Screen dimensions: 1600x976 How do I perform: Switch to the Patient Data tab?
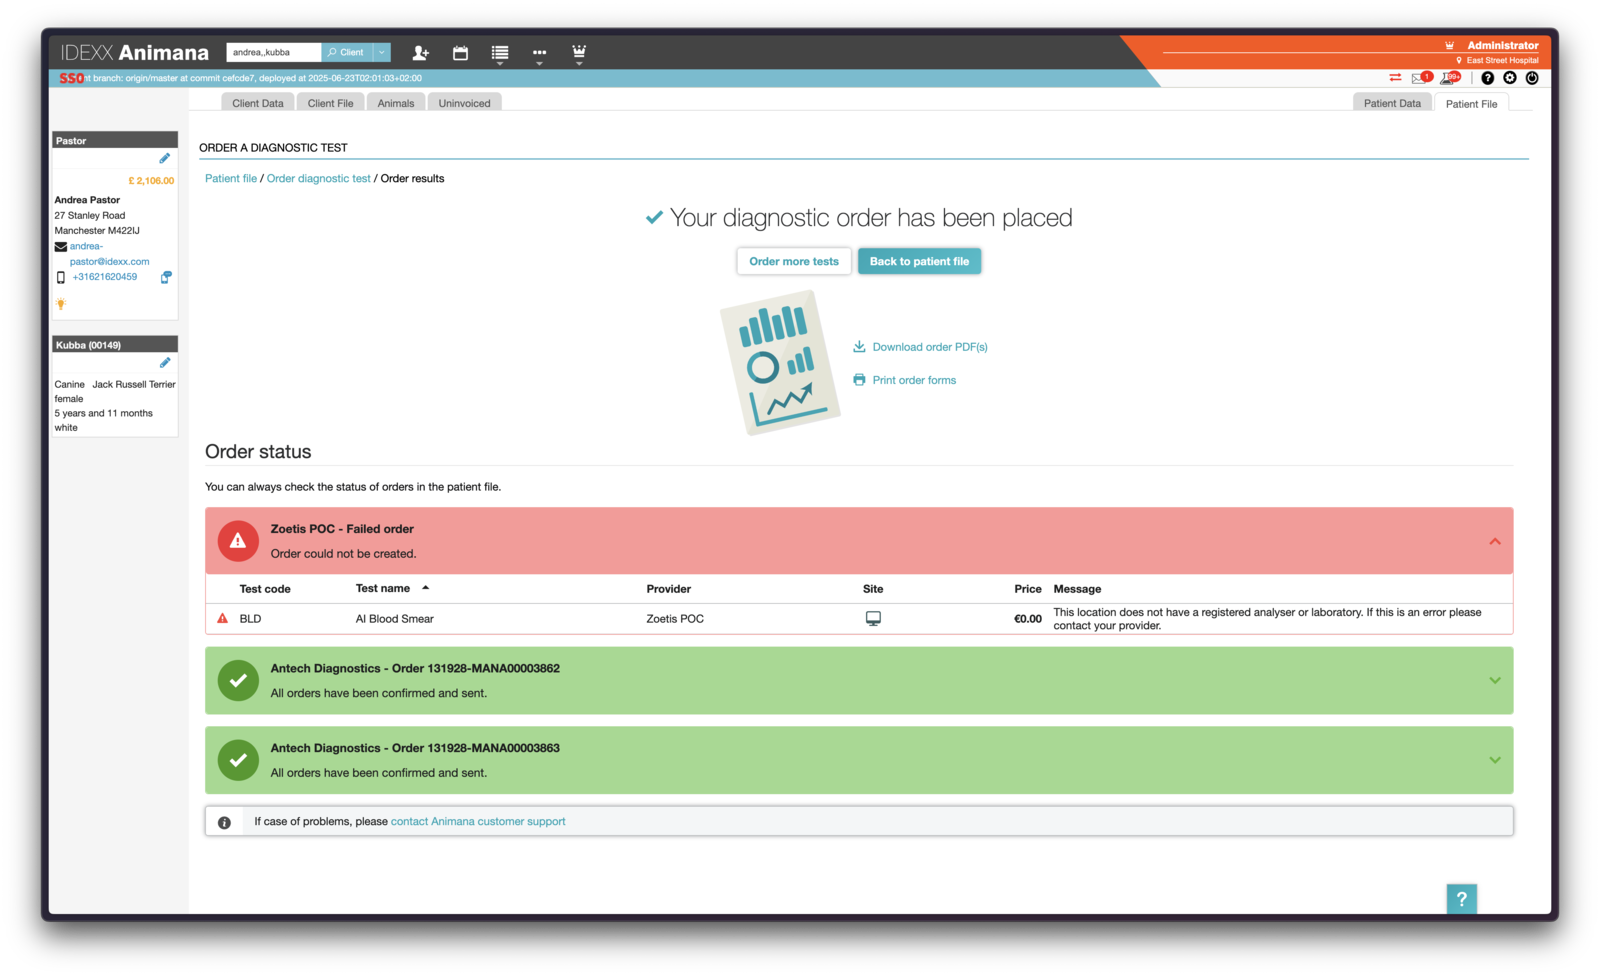[x=1392, y=103]
